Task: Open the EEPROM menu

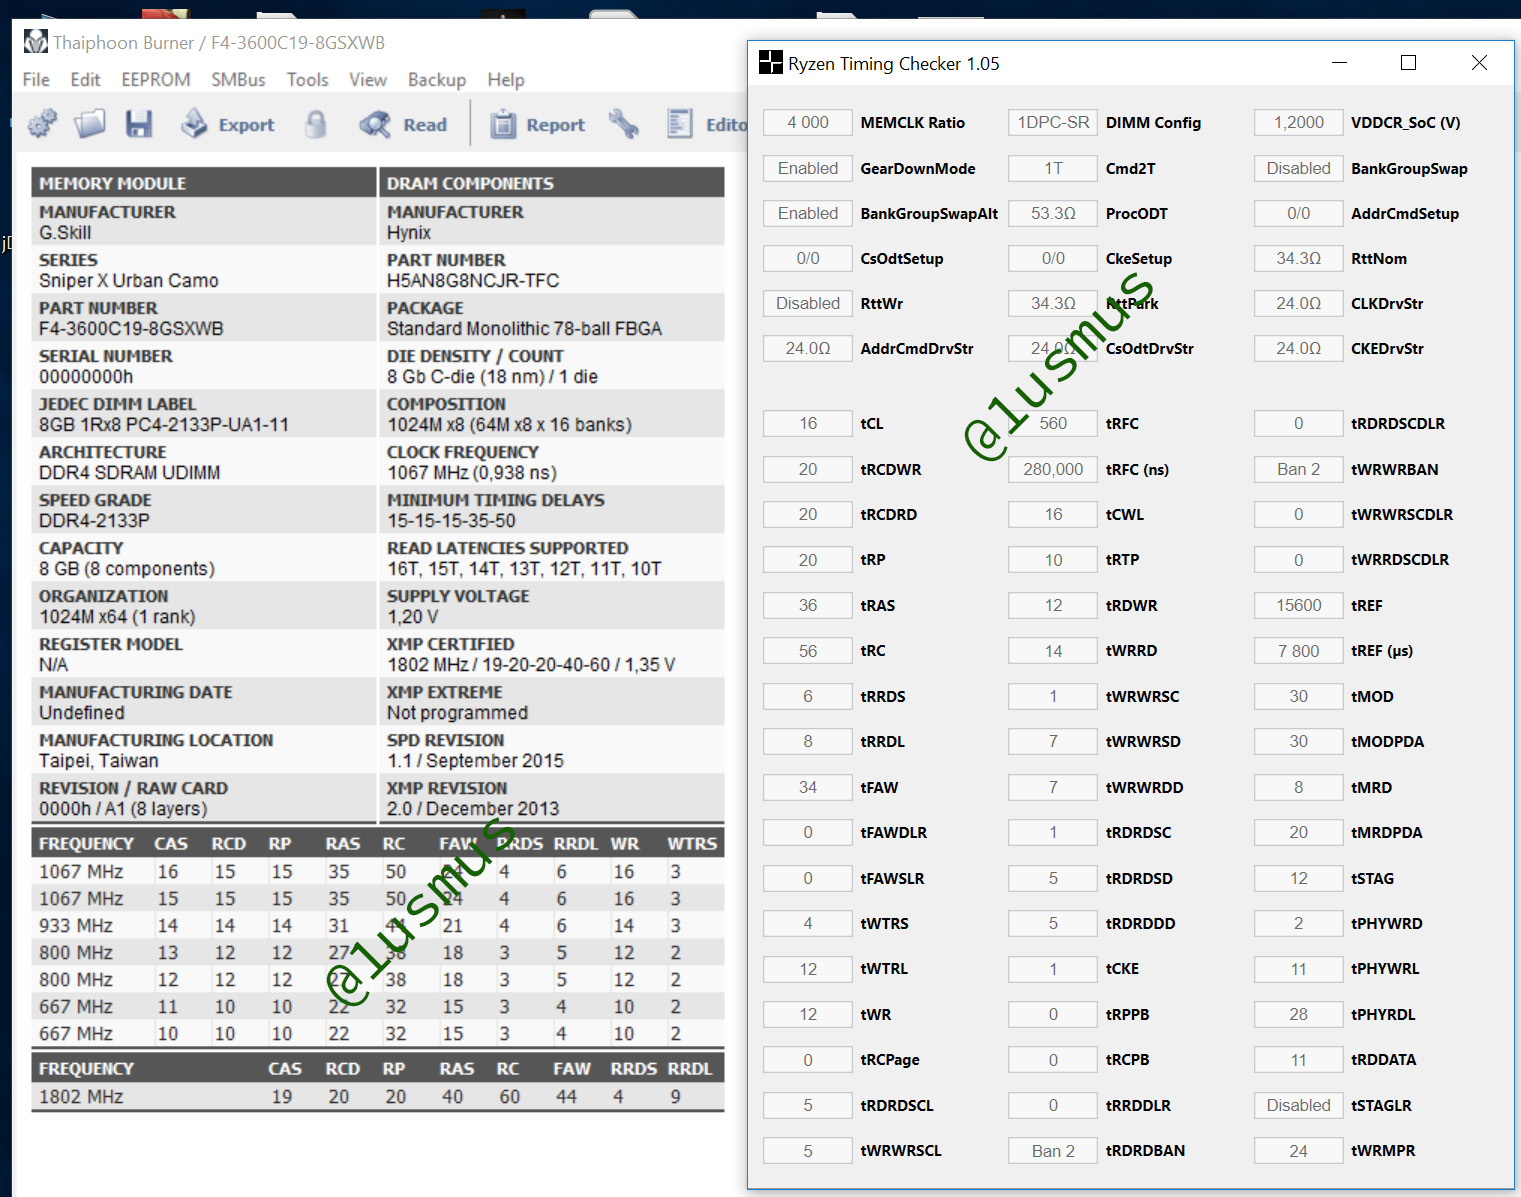Action: coord(156,80)
